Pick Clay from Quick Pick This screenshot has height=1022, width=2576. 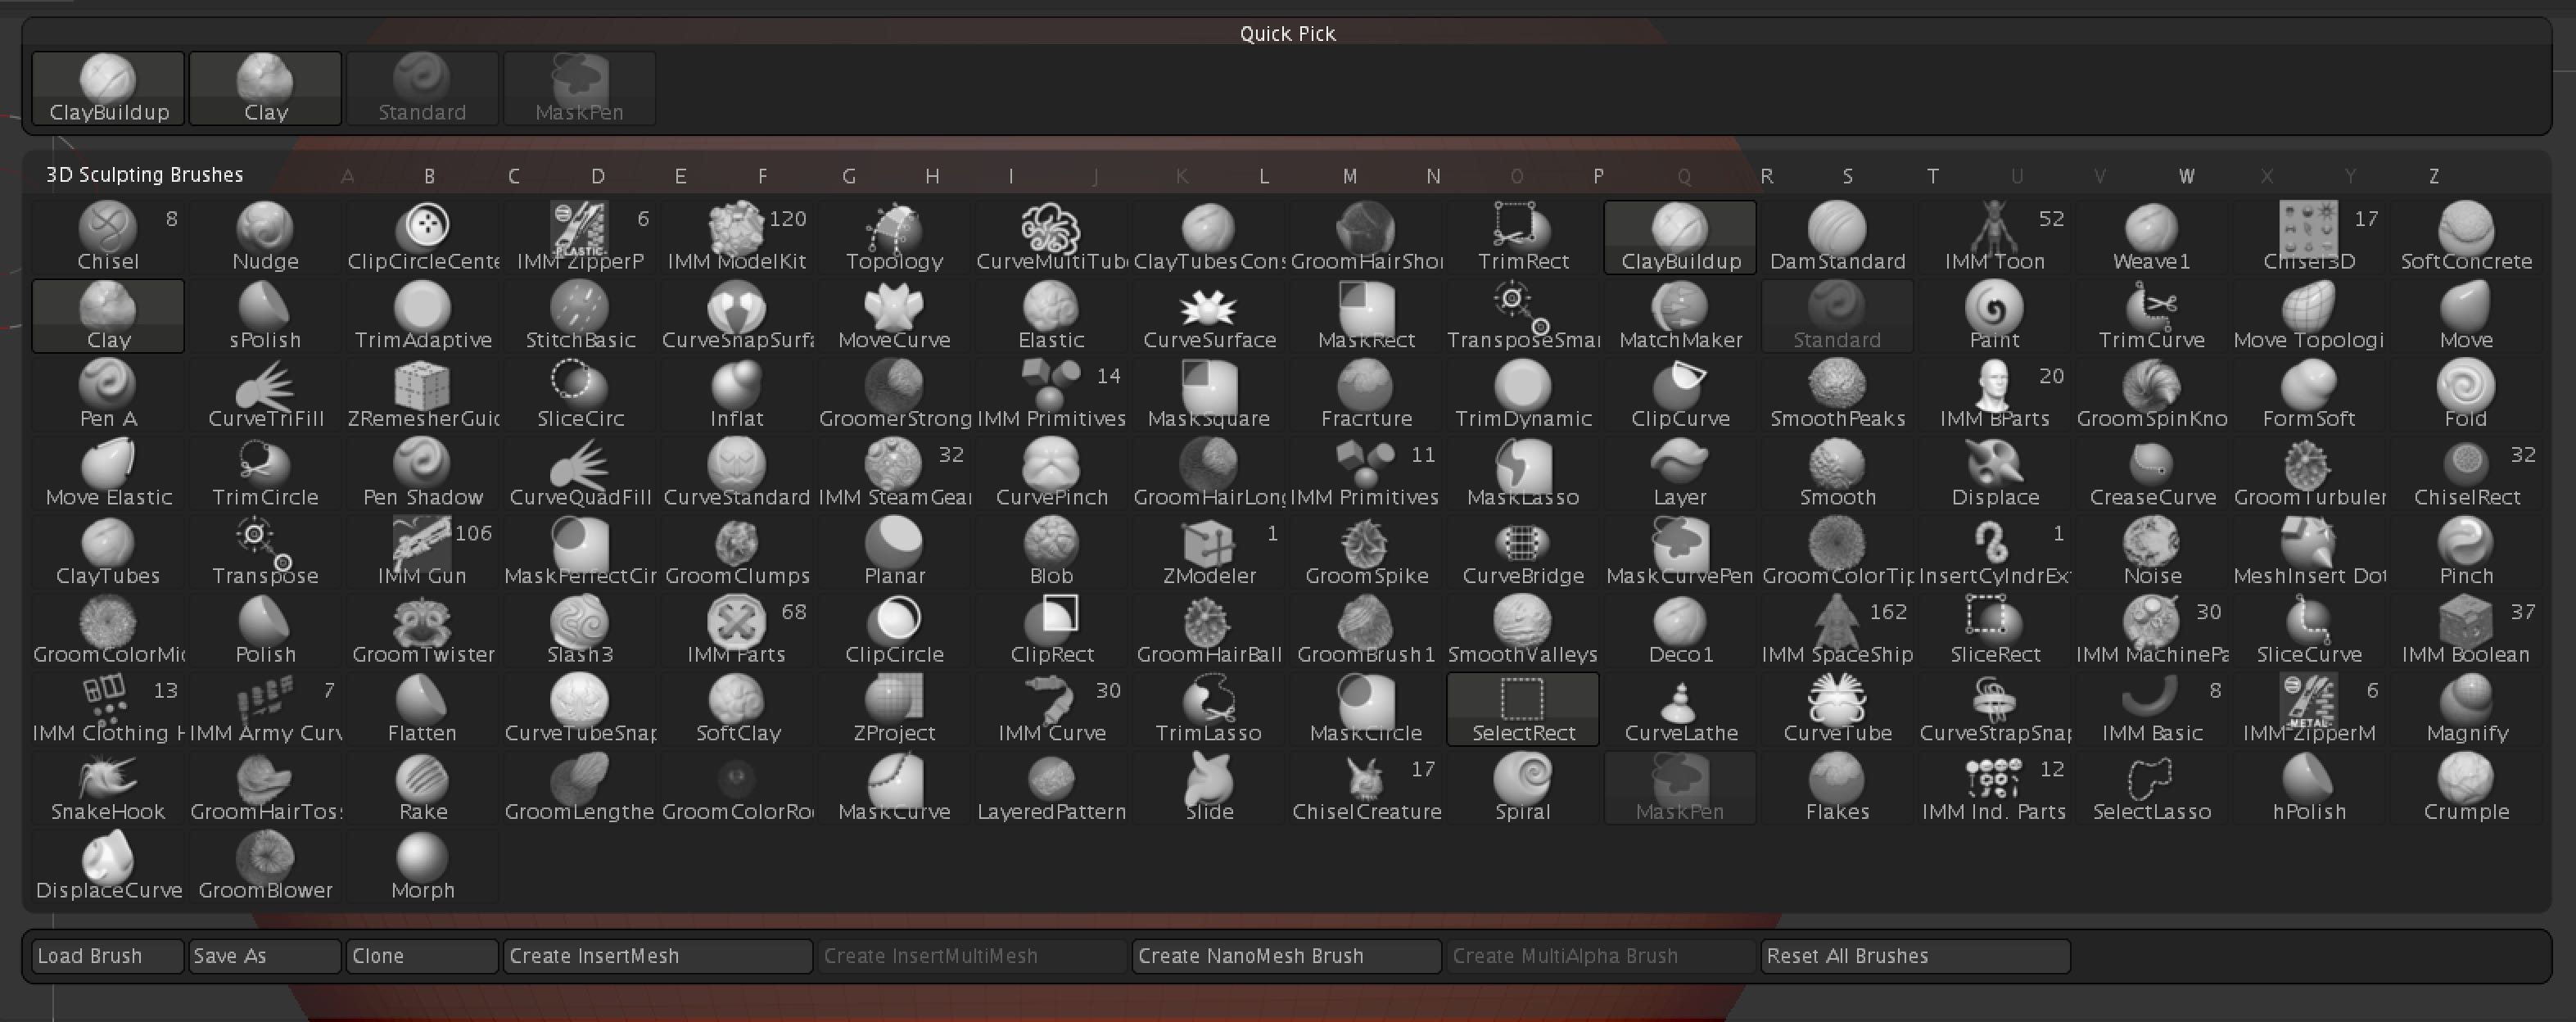(265, 89)
